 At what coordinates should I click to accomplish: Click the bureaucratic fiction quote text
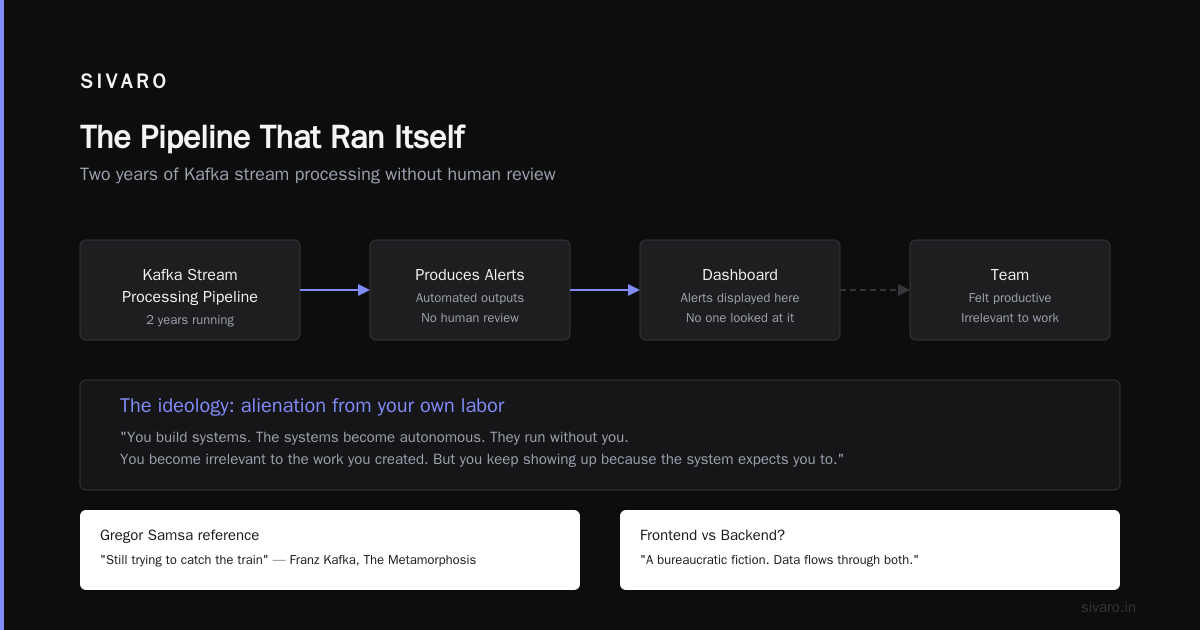779,559
